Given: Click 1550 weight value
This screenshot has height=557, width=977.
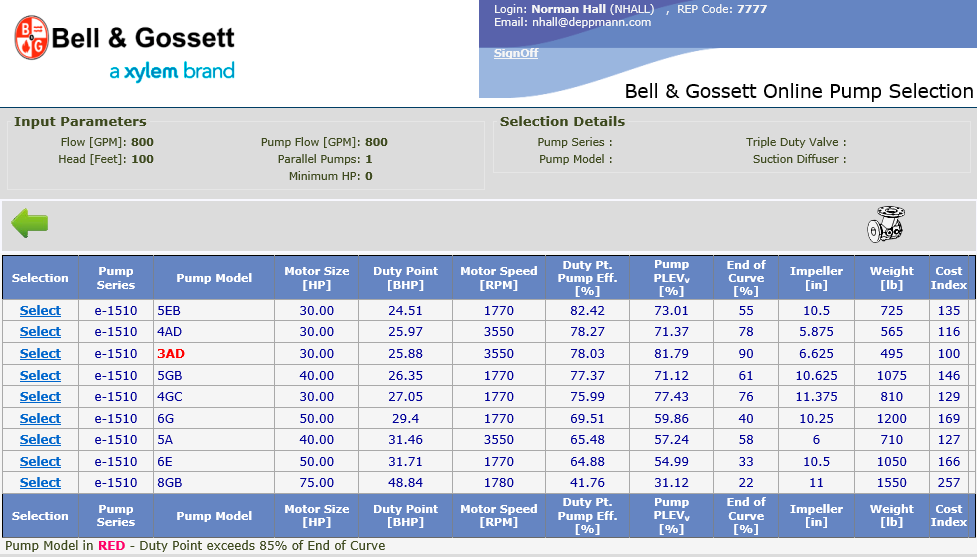Looking at the screenshot, I should click(892, 482).
